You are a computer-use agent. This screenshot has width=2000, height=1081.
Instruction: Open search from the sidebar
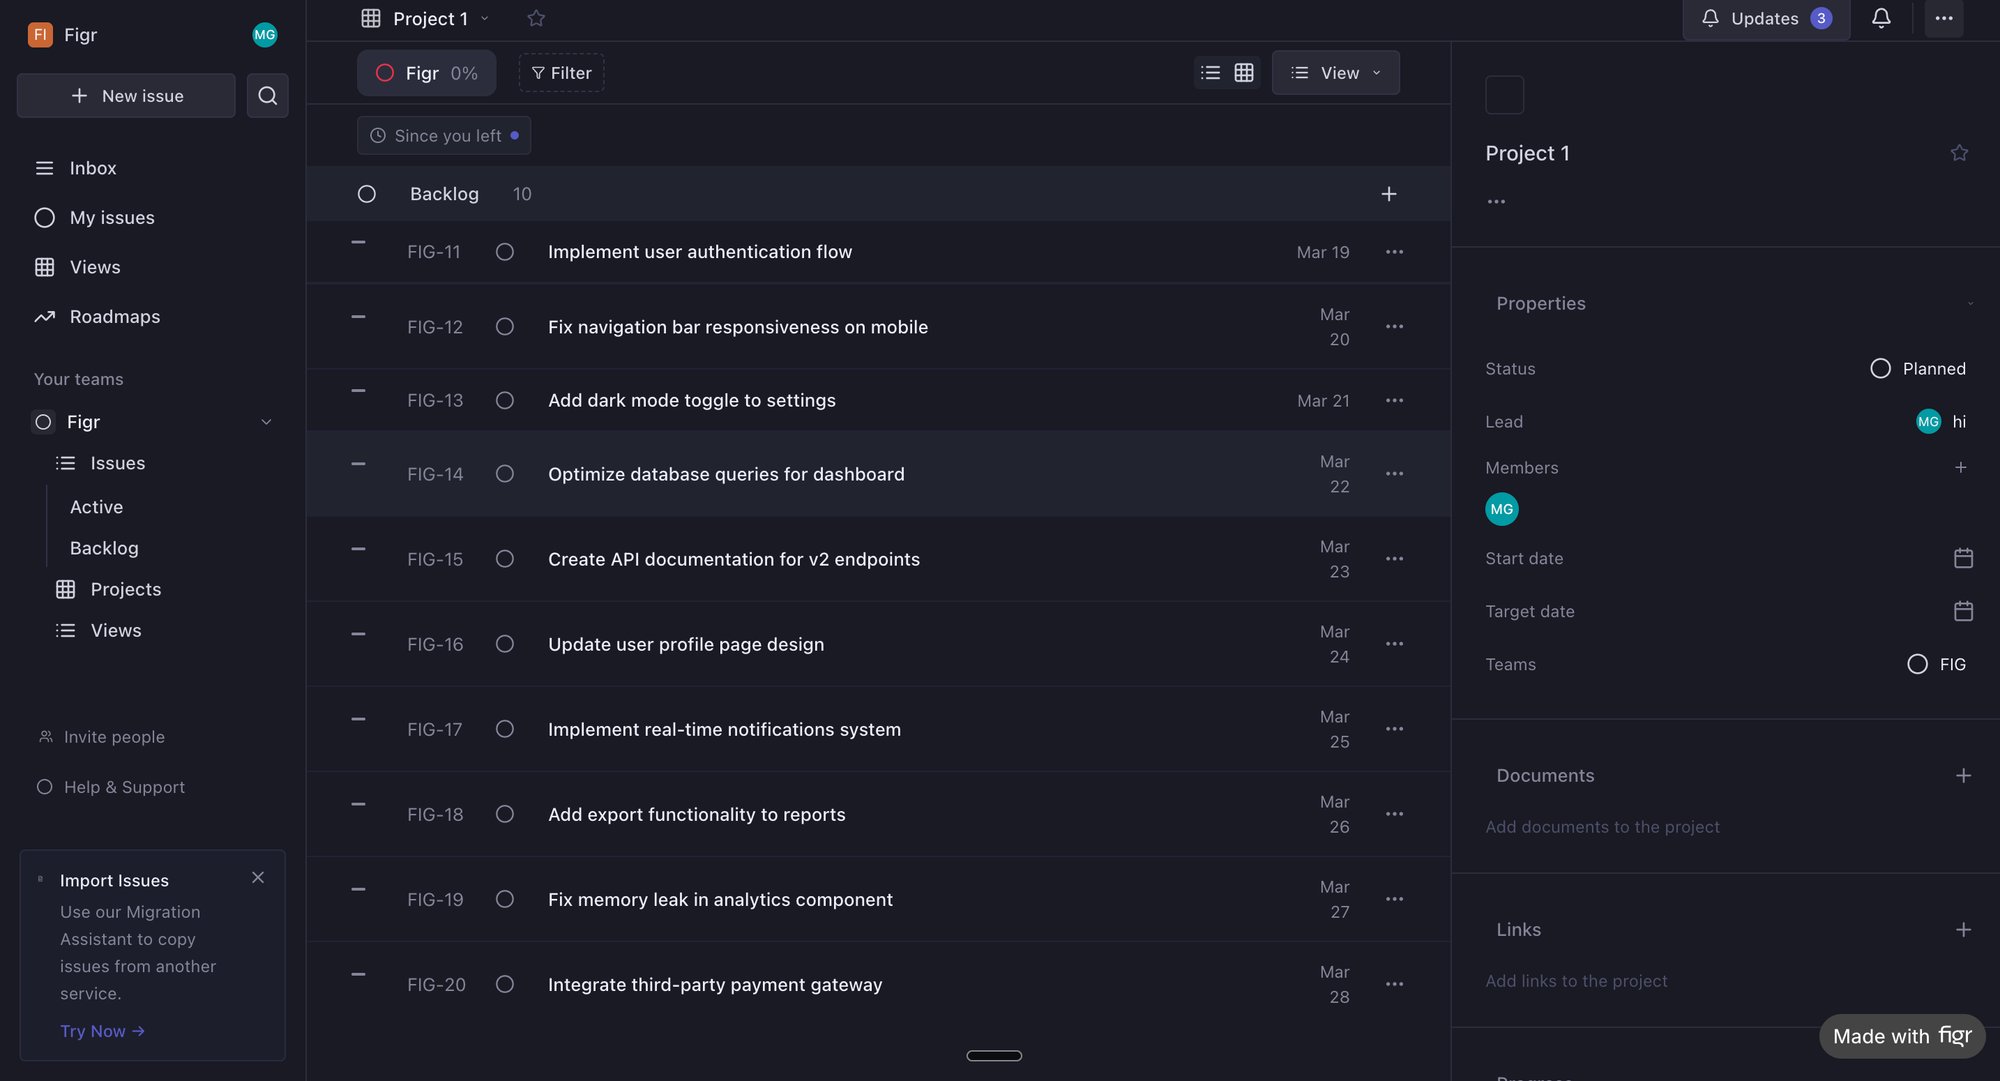click(x=267, y=95)
